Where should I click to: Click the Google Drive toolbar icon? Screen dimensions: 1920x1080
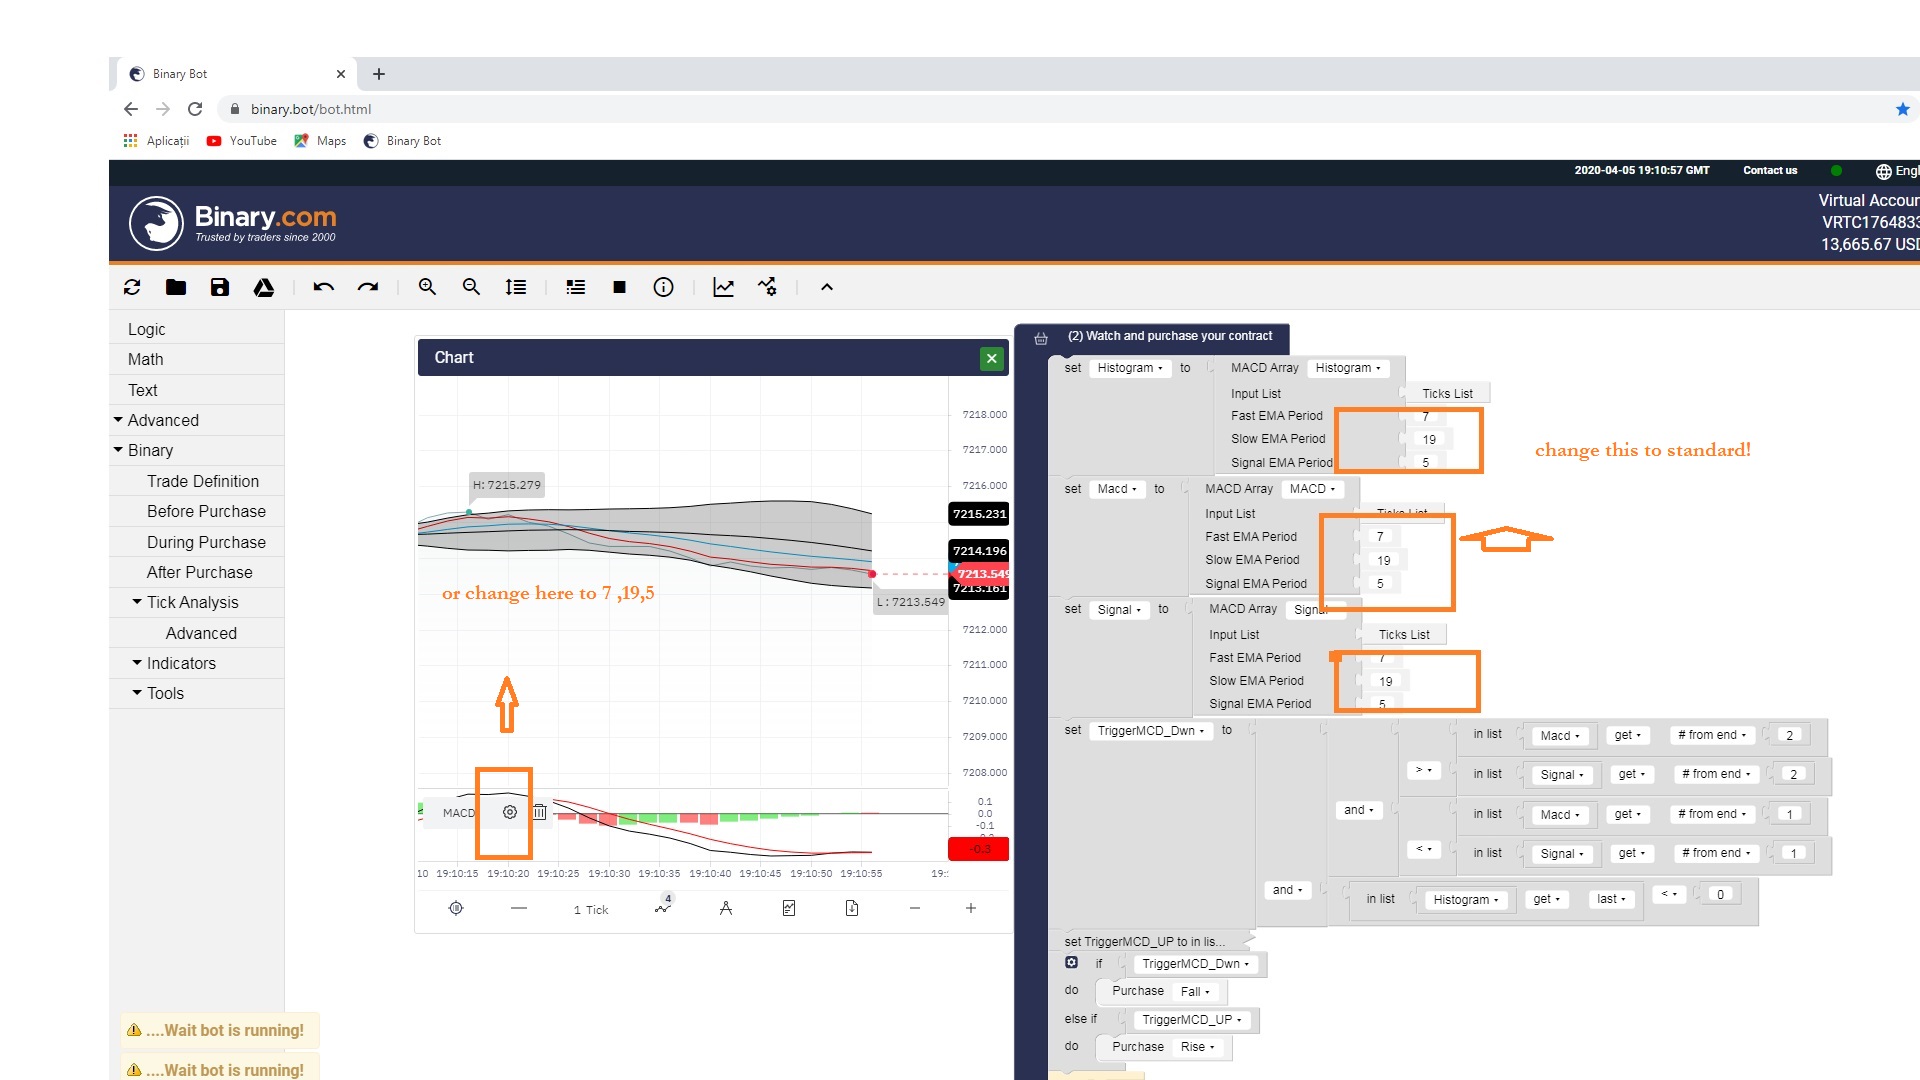pos(263,288)
